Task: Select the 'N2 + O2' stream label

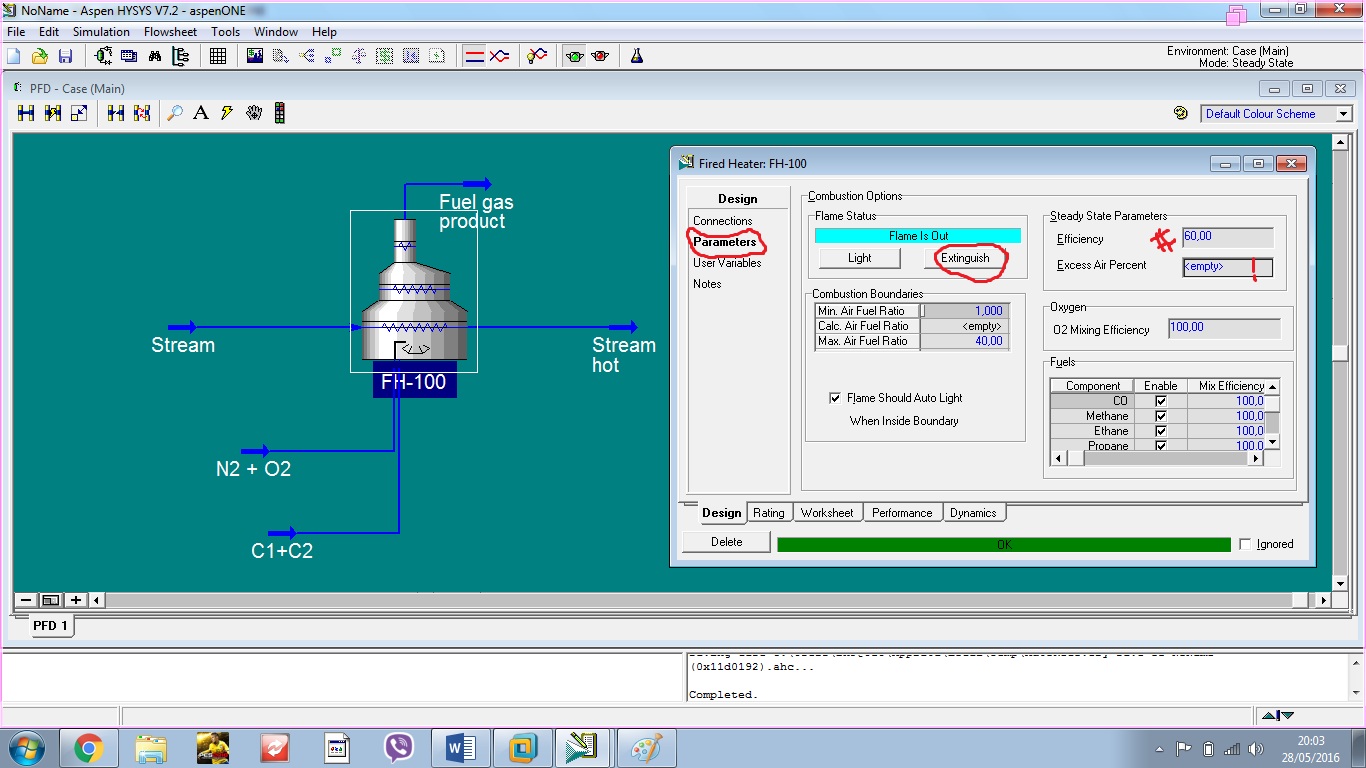Action: tap(253, 469)
